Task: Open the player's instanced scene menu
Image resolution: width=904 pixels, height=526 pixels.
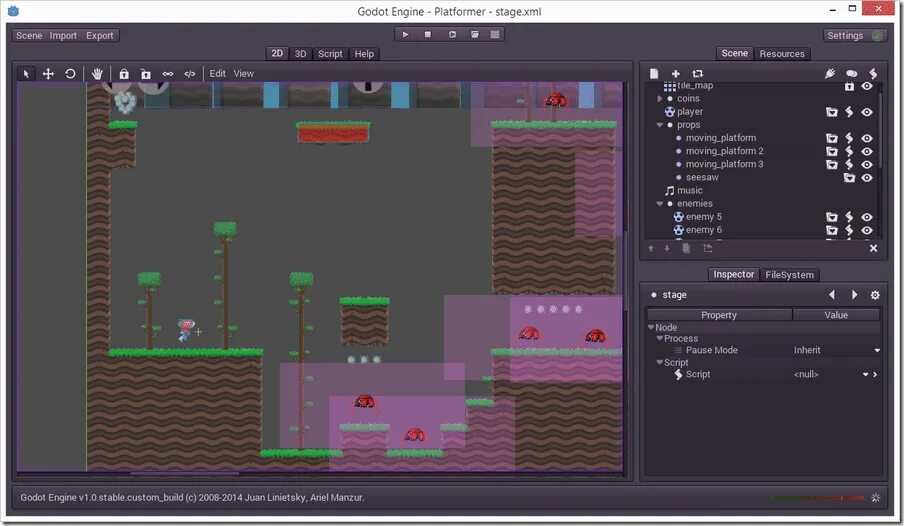Action: pos(832,112)
